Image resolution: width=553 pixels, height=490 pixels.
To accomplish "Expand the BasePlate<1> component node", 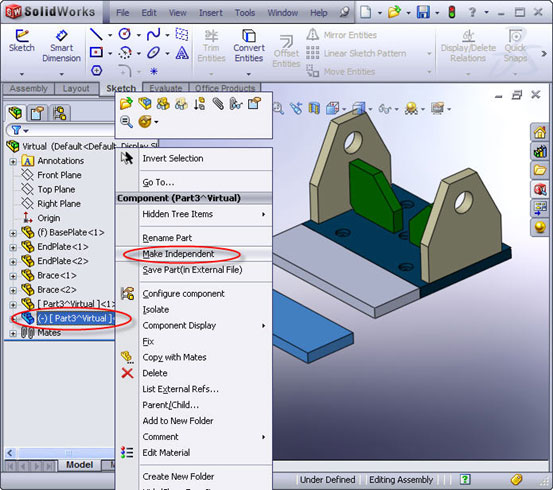I will coord(13,233).
